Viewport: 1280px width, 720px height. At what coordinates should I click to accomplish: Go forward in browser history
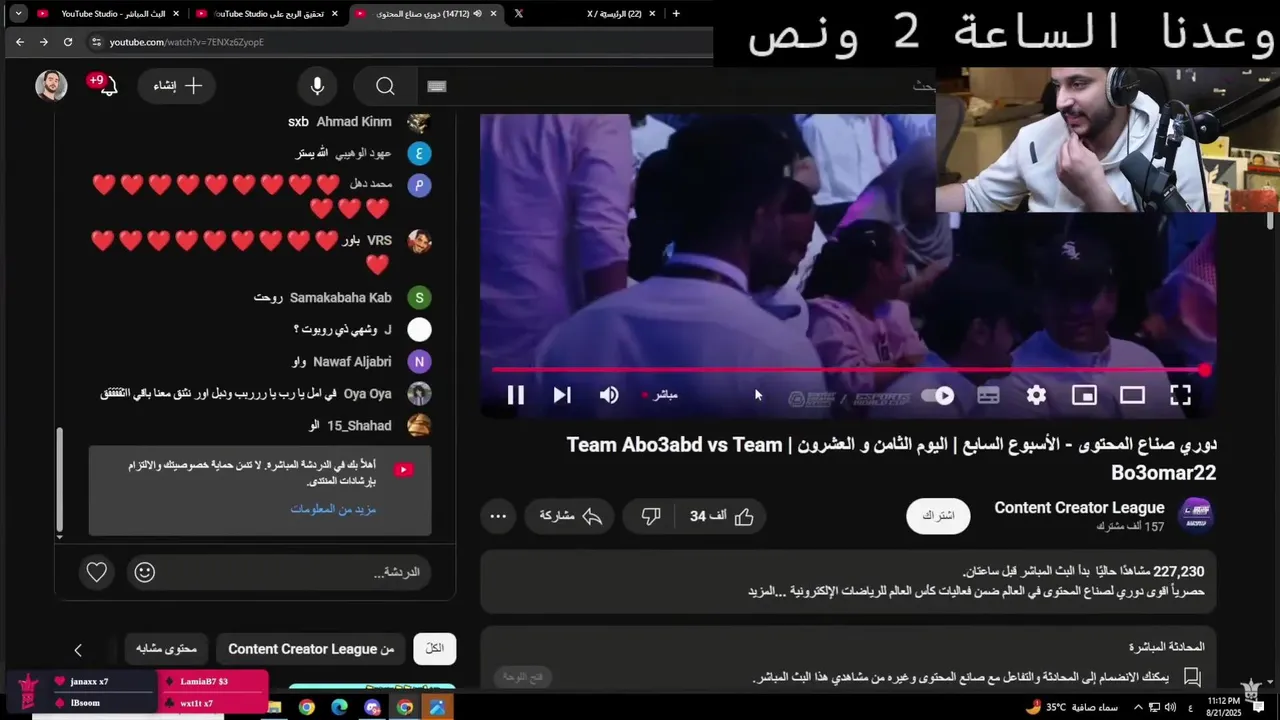point(43,42)
